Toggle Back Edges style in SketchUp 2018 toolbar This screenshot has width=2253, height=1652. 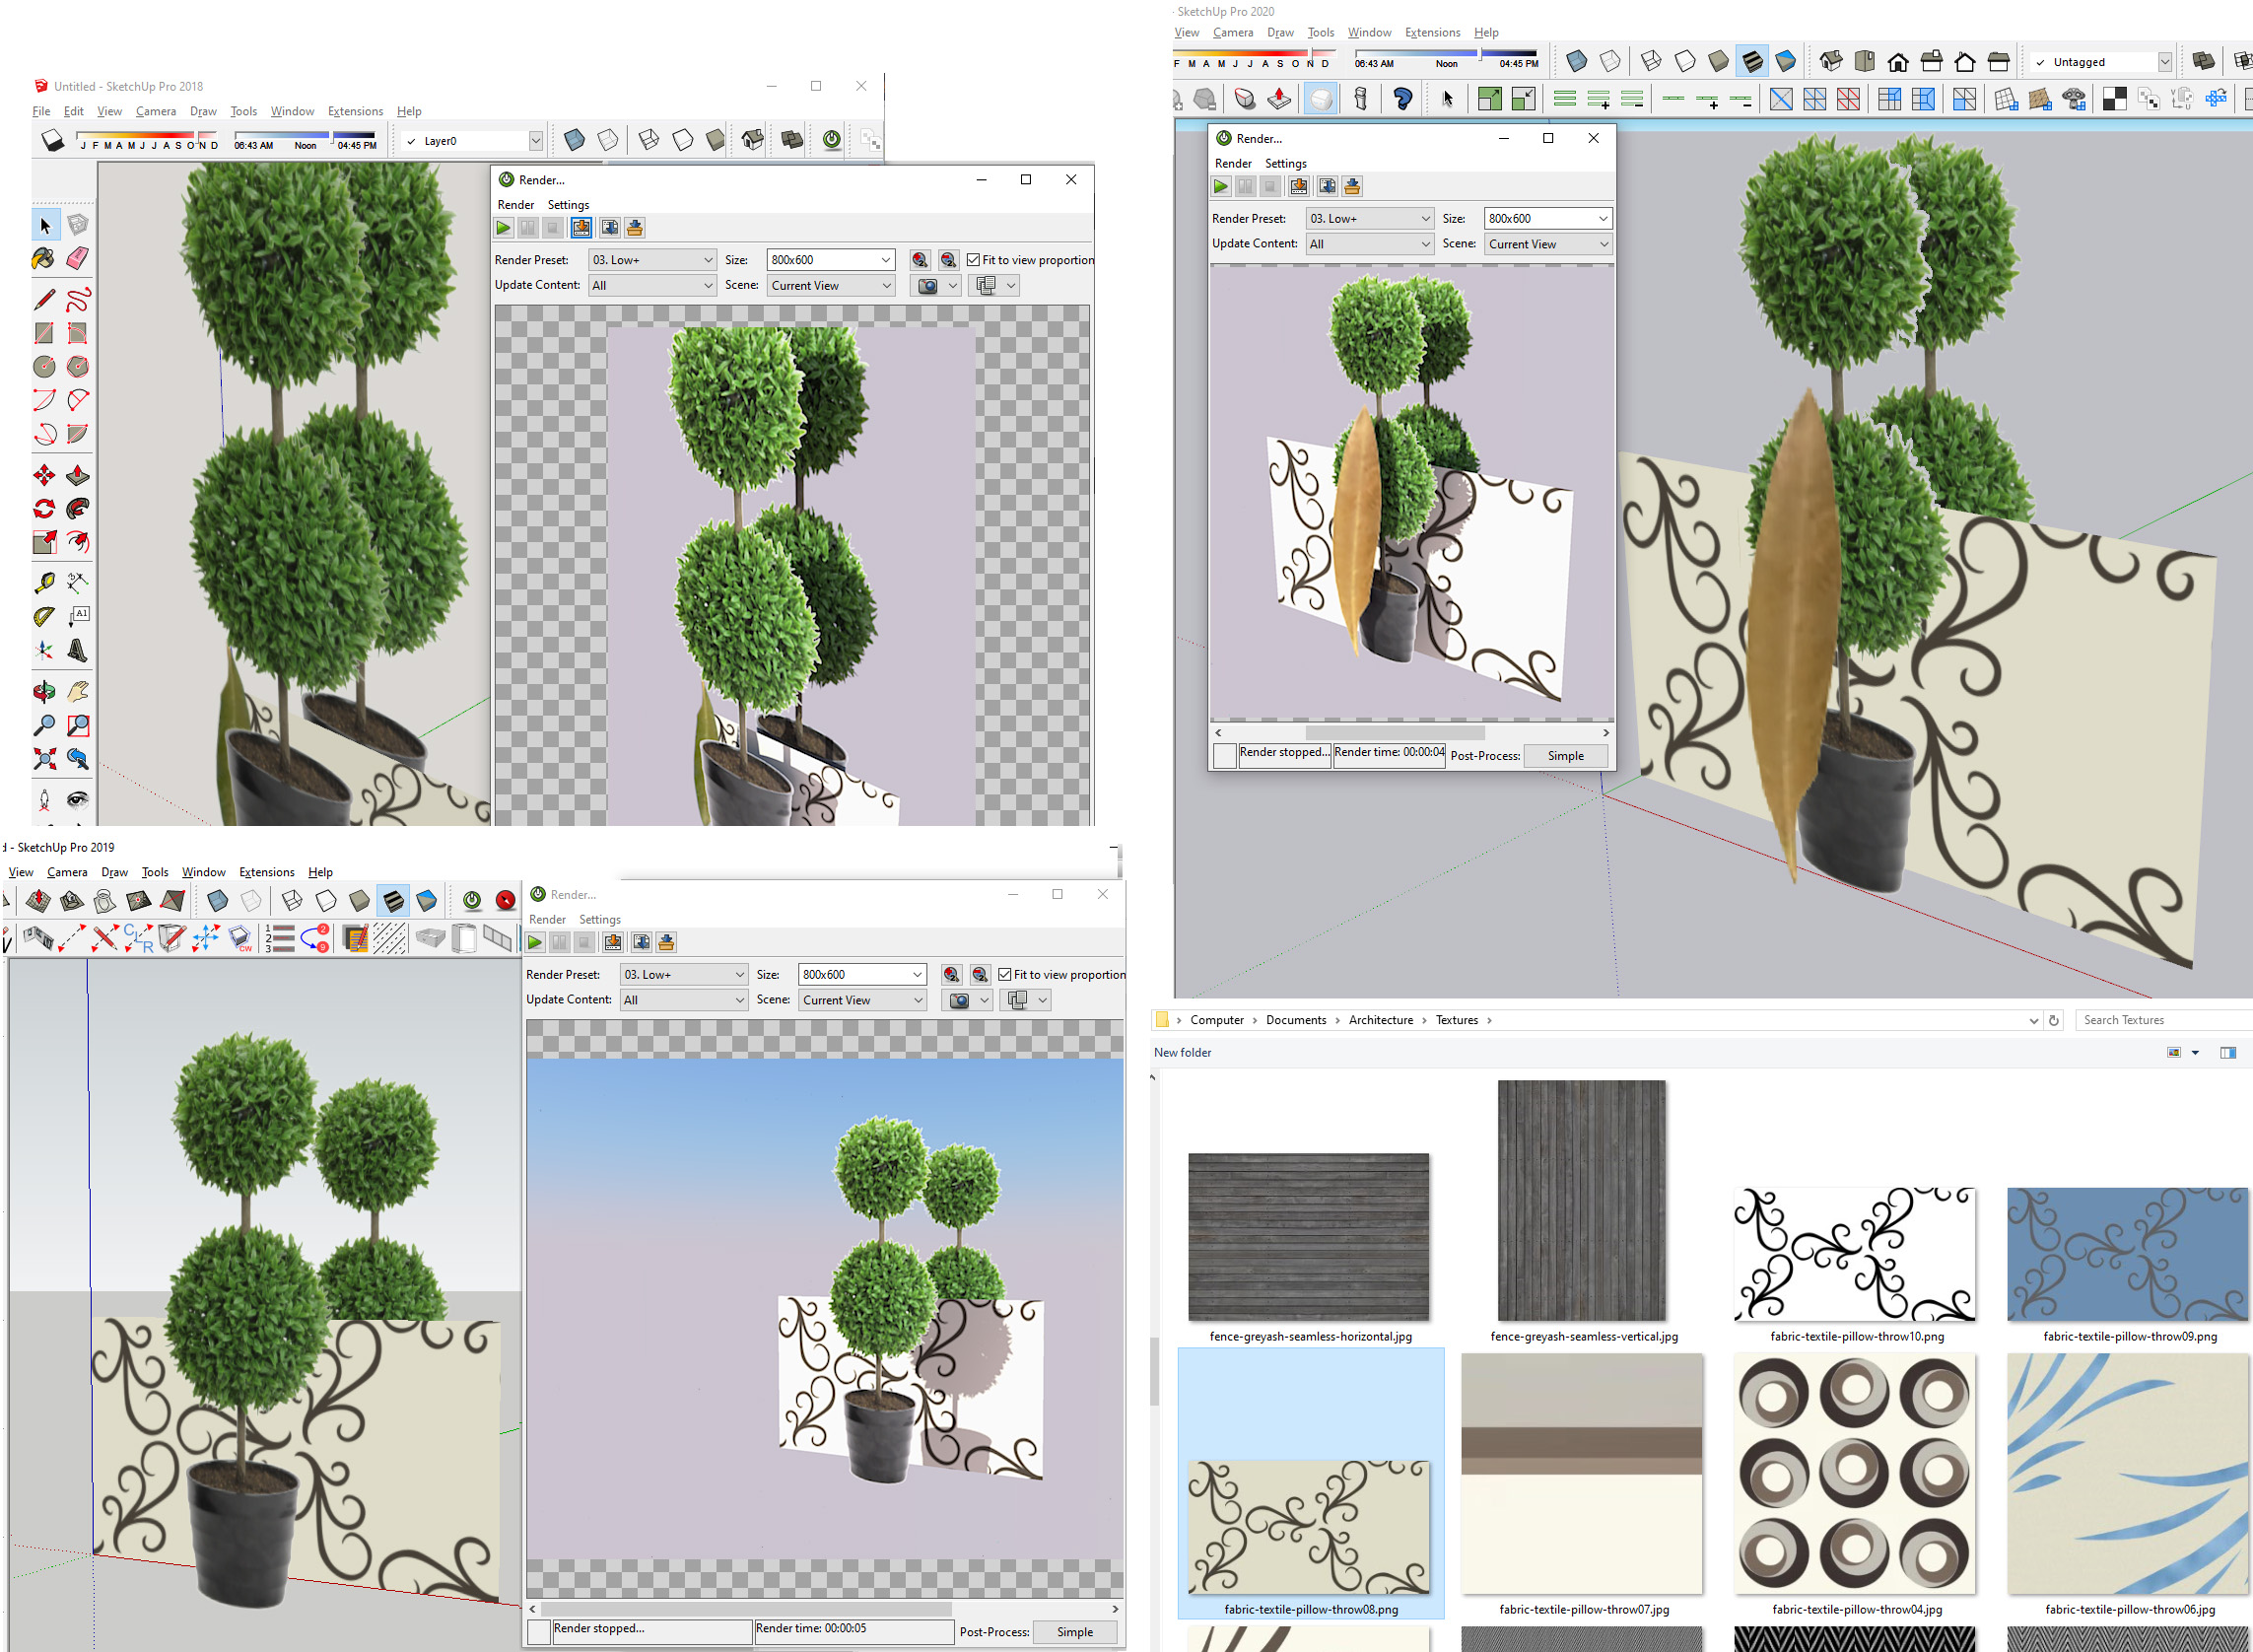[608, 140]
